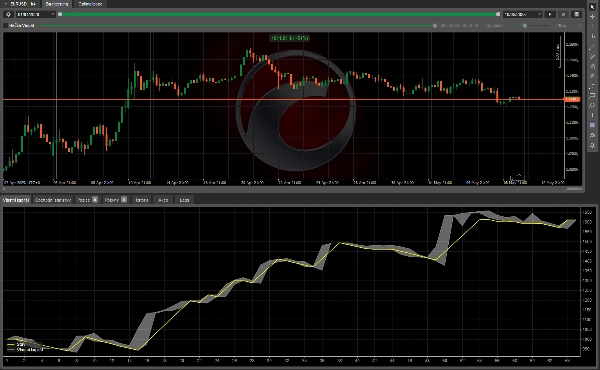
Task: Click the bottom-most icon in right toolbar
Action: [592, 145]
